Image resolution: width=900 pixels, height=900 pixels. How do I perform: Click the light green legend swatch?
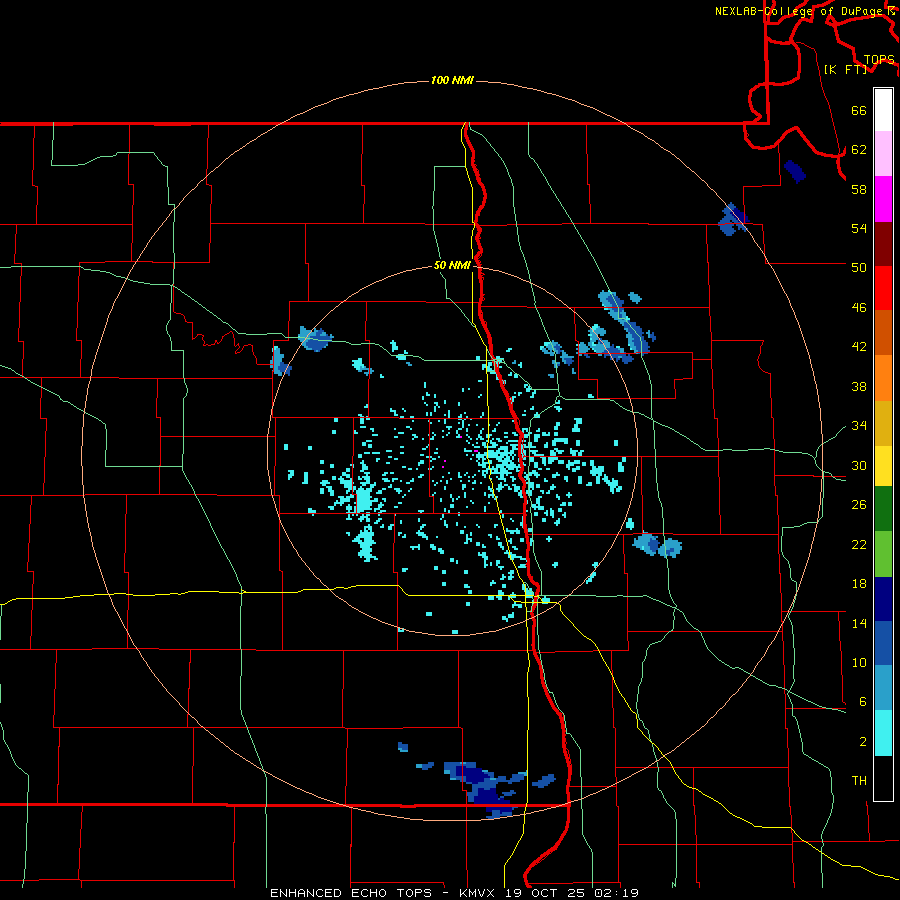click(x=883, y=554)
